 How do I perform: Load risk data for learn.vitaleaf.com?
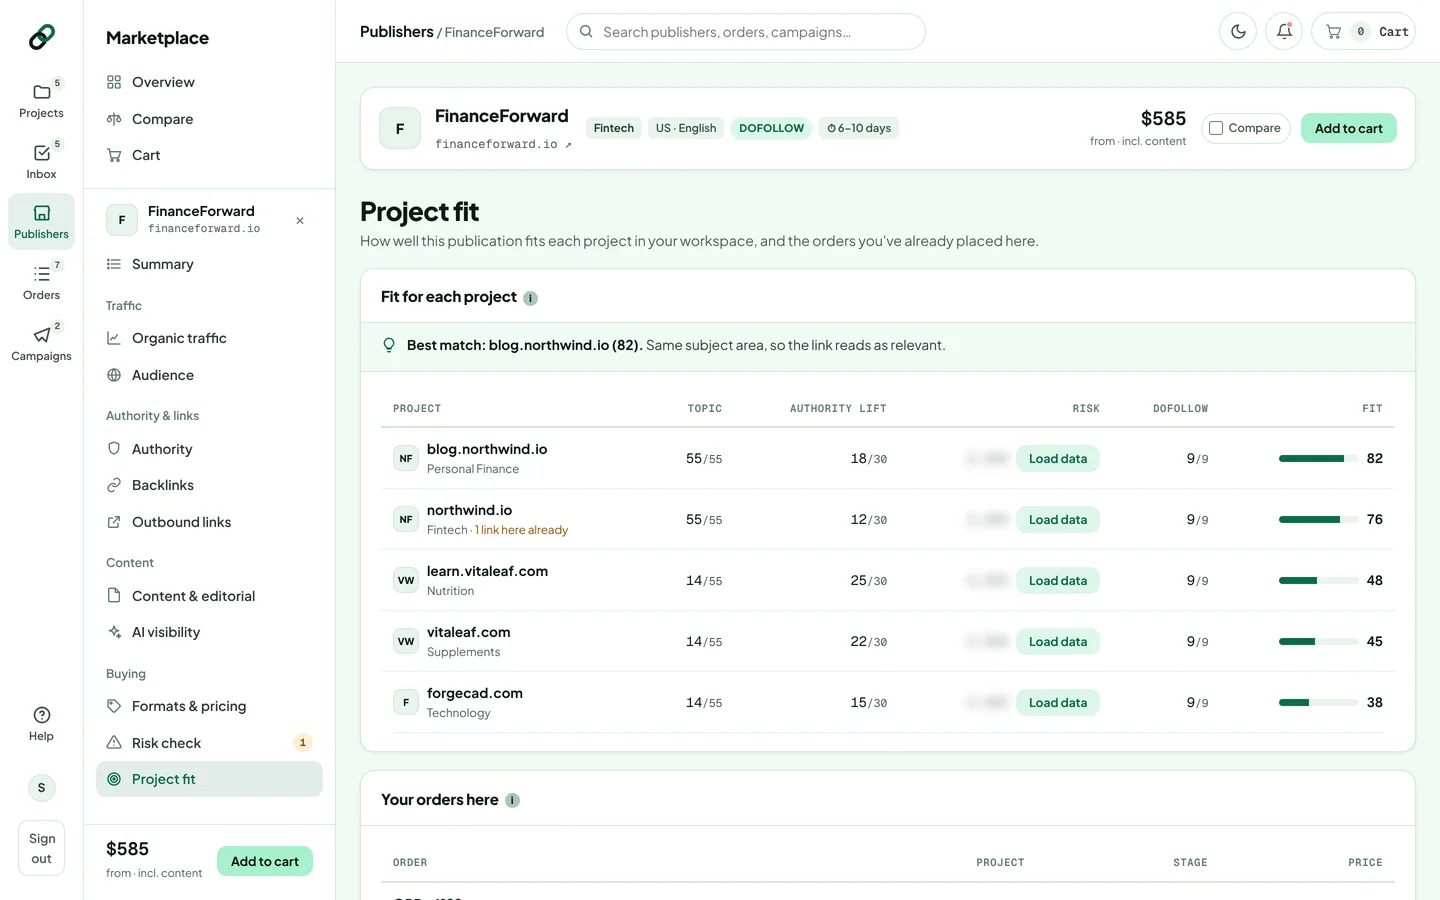[1057, 581]
